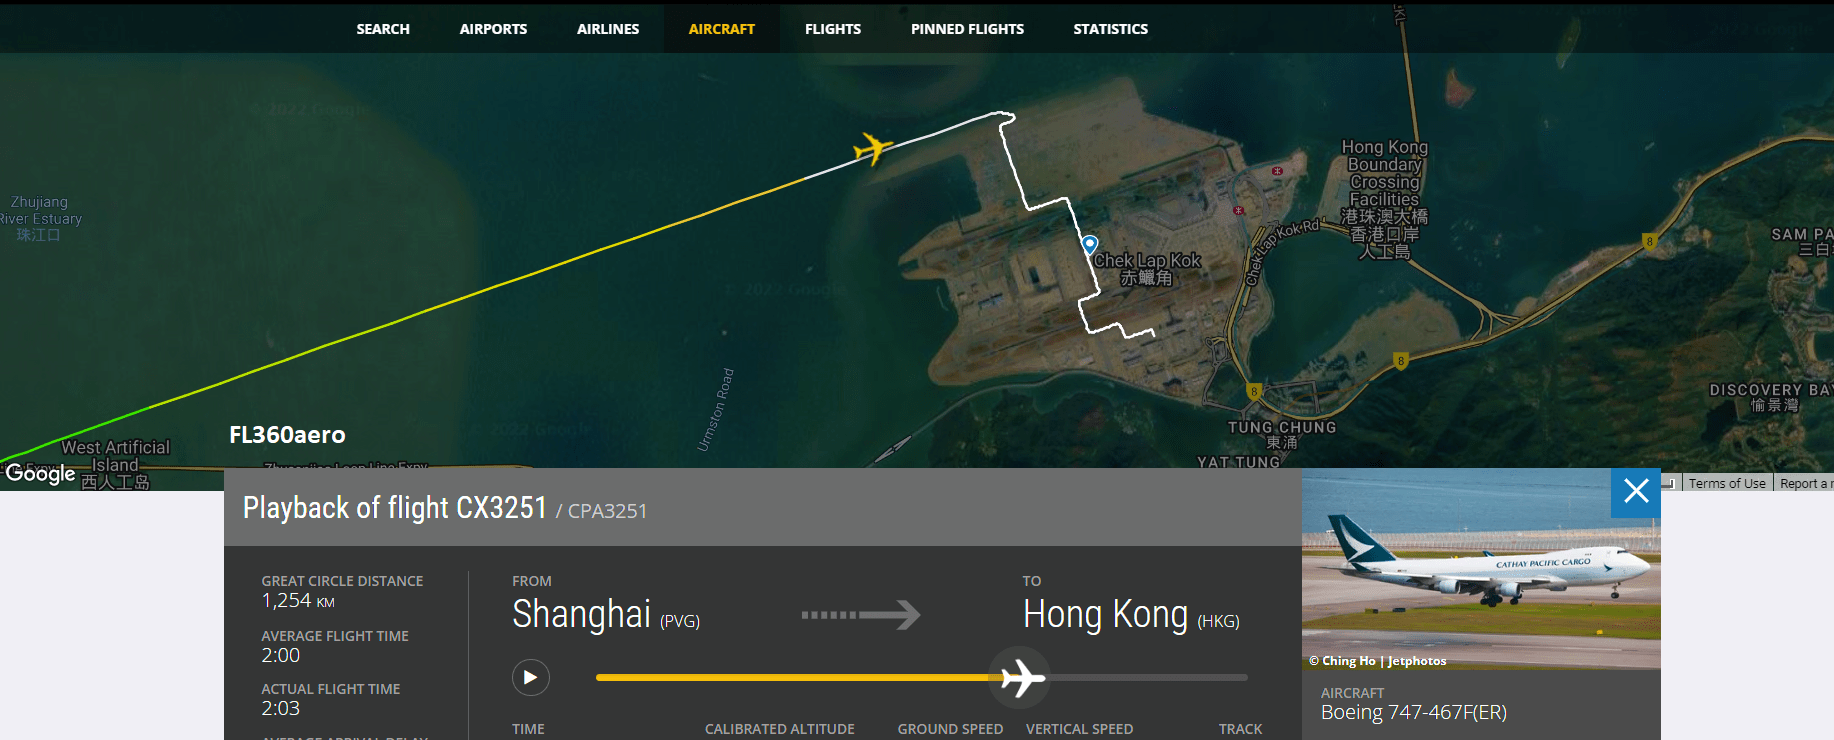The image size is (1834, 740).
Task: Click the Ching Ho Jetphotos credit
Action: (1378, 661)
